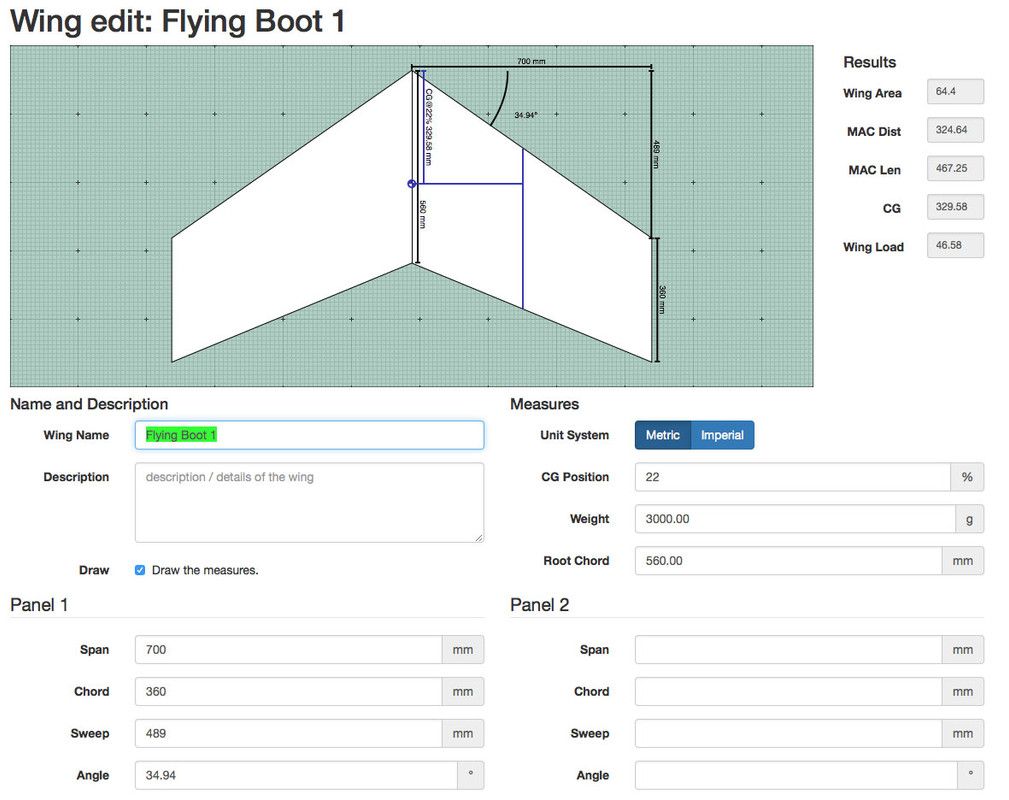Viewport: 1009px width, 800px height.
Task: Click the Wing Area result 64.4
Action: [956, 91]
